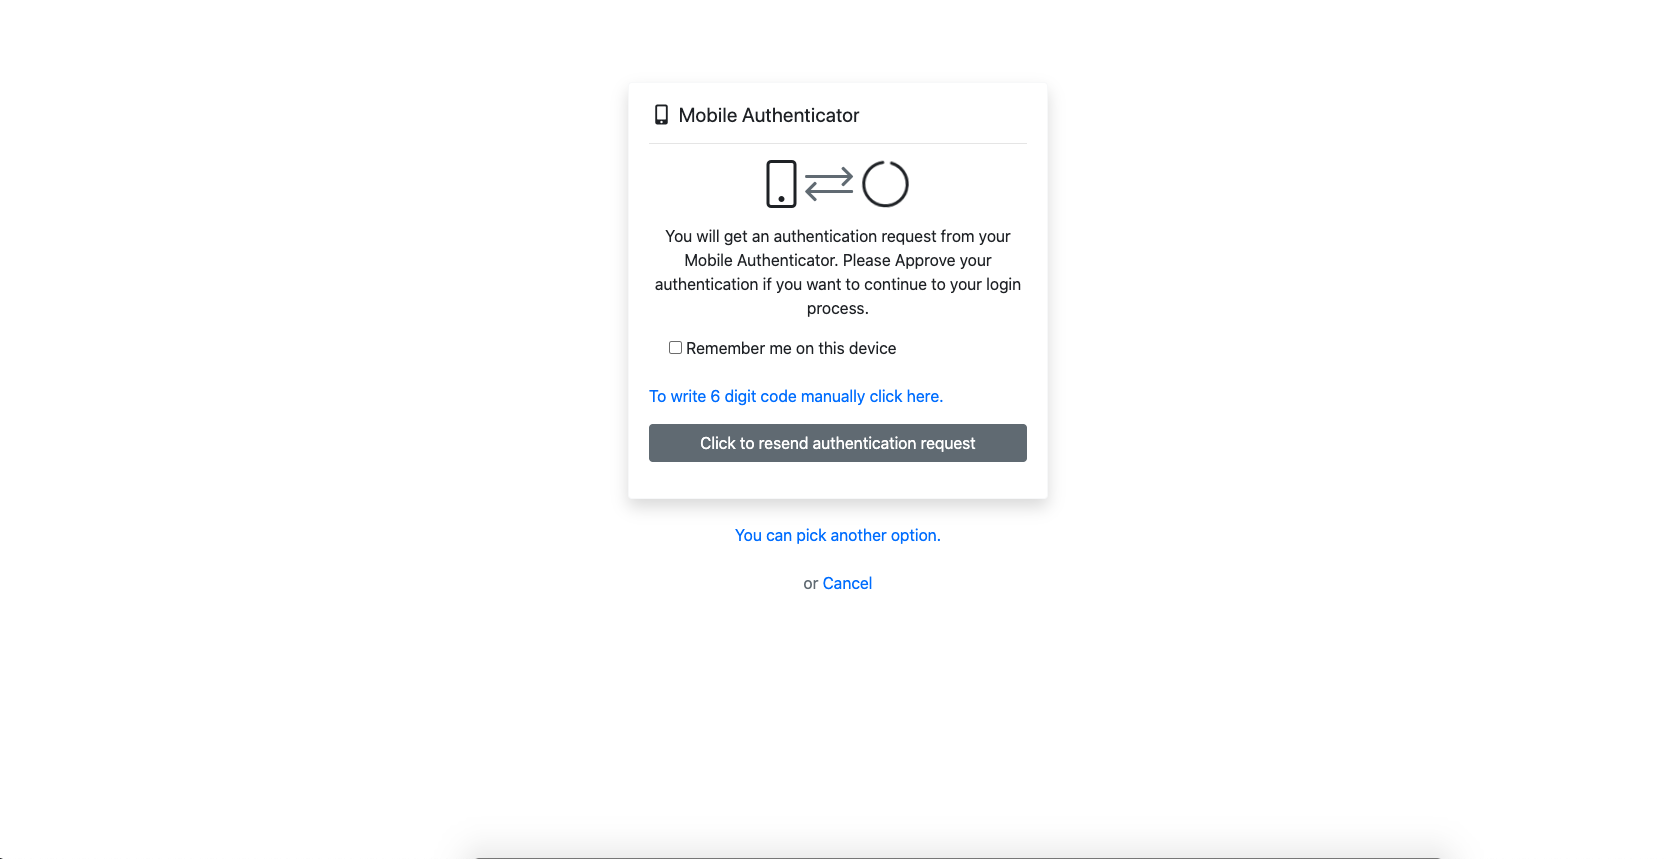Tick the Remember me on this device checkbox
Screen dimensions: 1673x859
pyautogui.click(x=675, y=348)
